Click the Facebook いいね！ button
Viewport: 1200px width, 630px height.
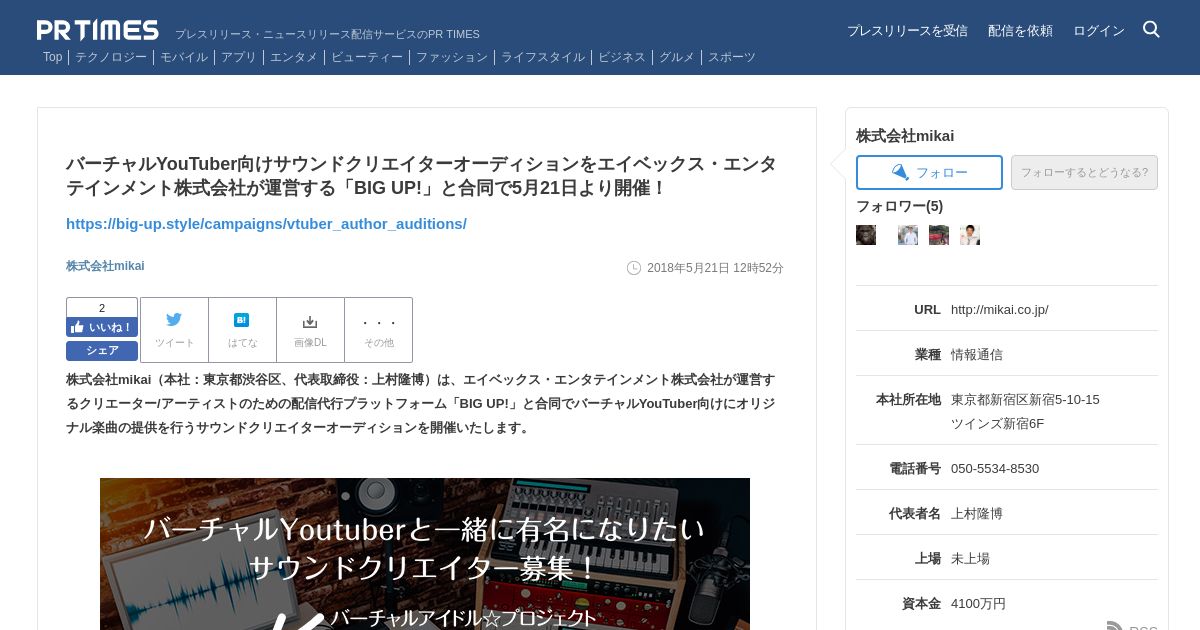tap(102, 327)
